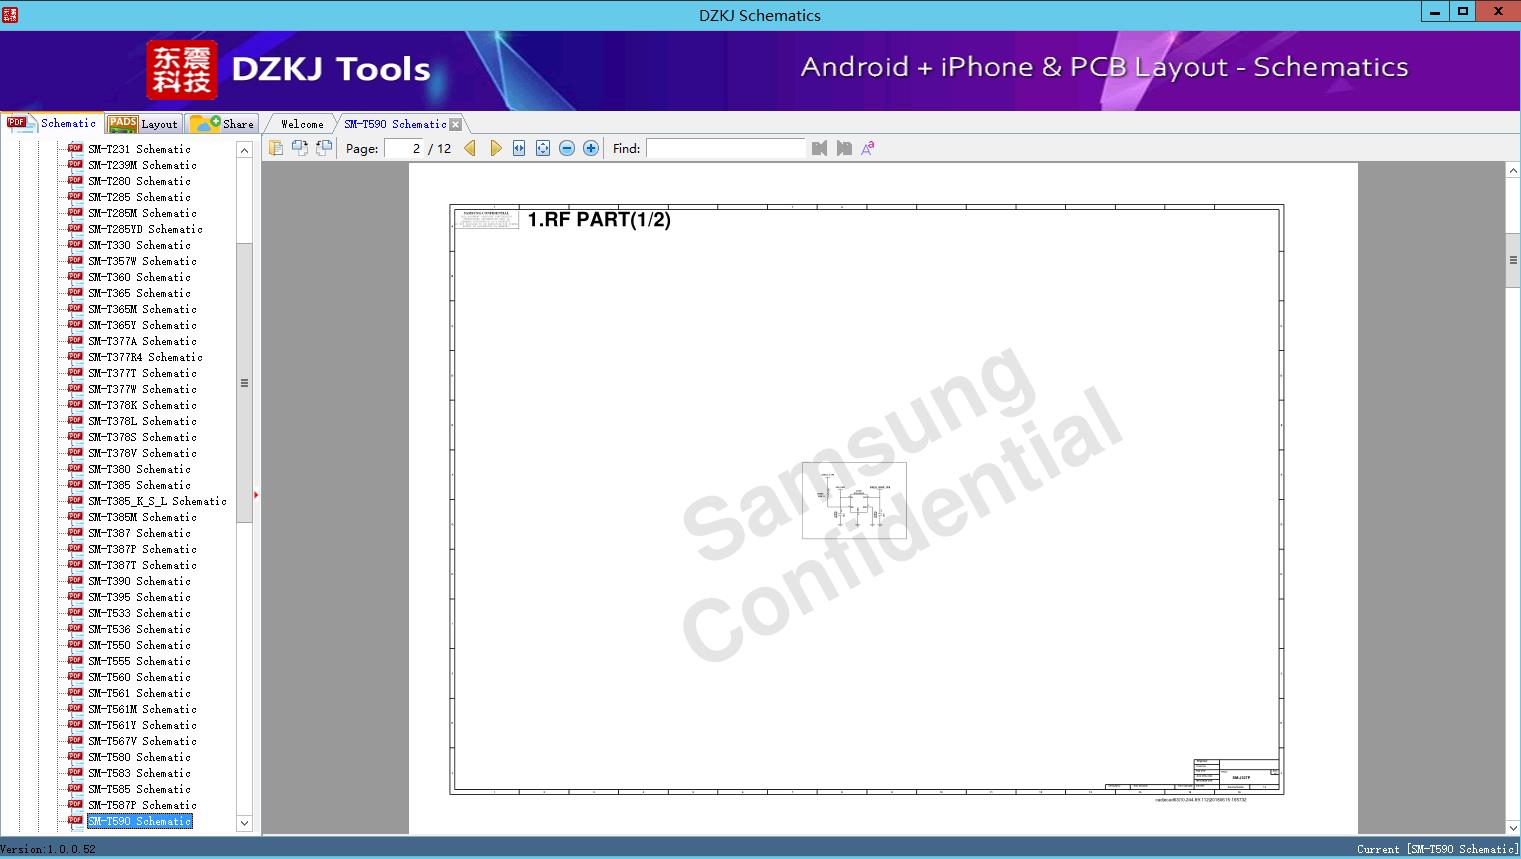The width and height of the screenshot is (1521, 859).
Task: Open SM-T365M Schematic
Action: 142,309
